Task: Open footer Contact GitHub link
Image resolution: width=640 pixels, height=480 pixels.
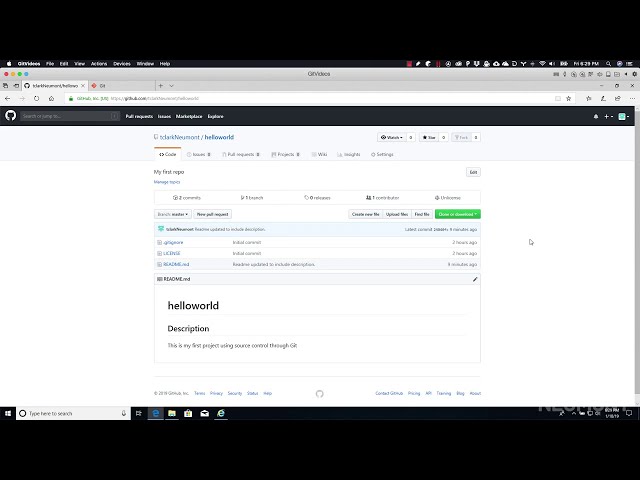Action: click(389, 393)
